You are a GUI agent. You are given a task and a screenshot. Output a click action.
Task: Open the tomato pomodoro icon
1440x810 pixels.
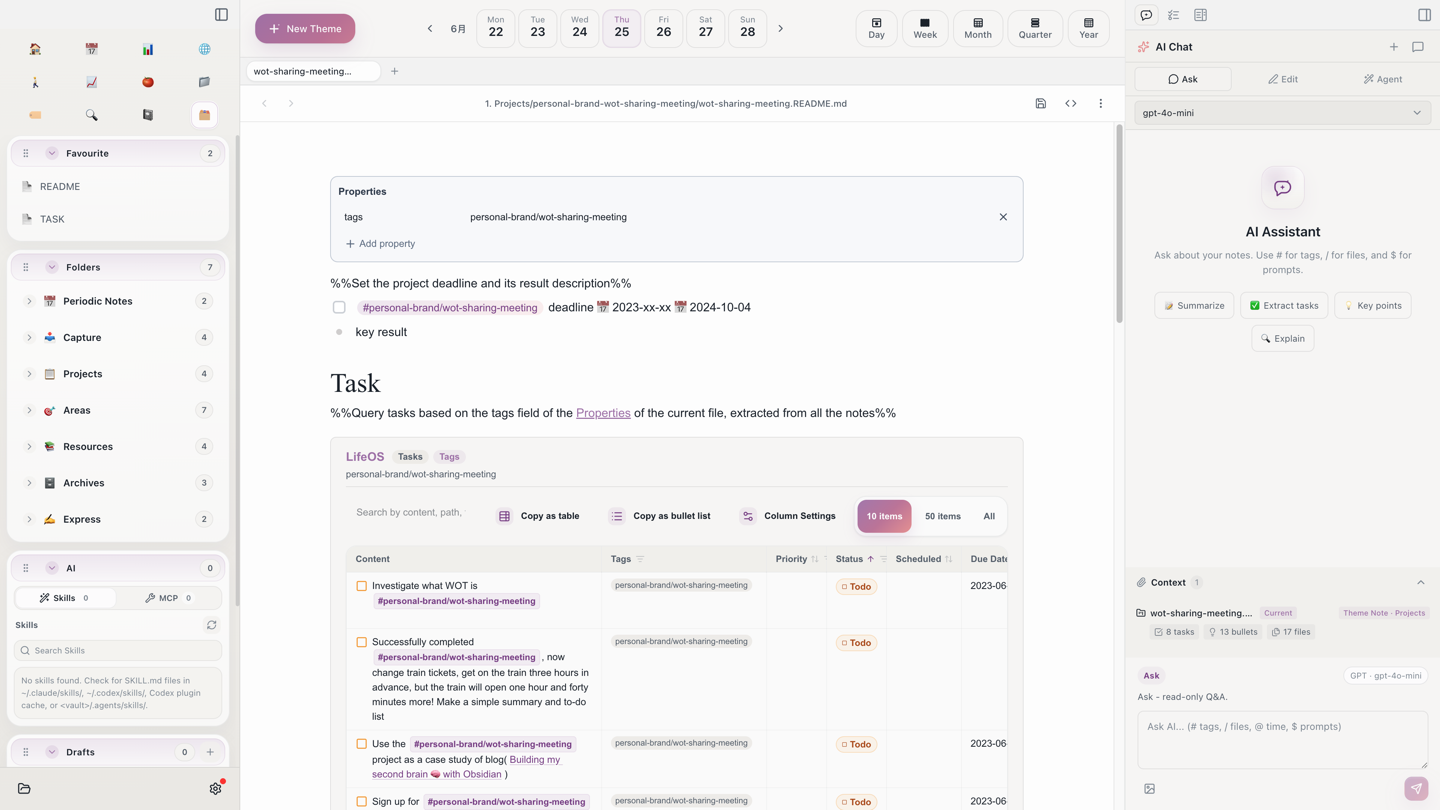(x=148, y=82)
